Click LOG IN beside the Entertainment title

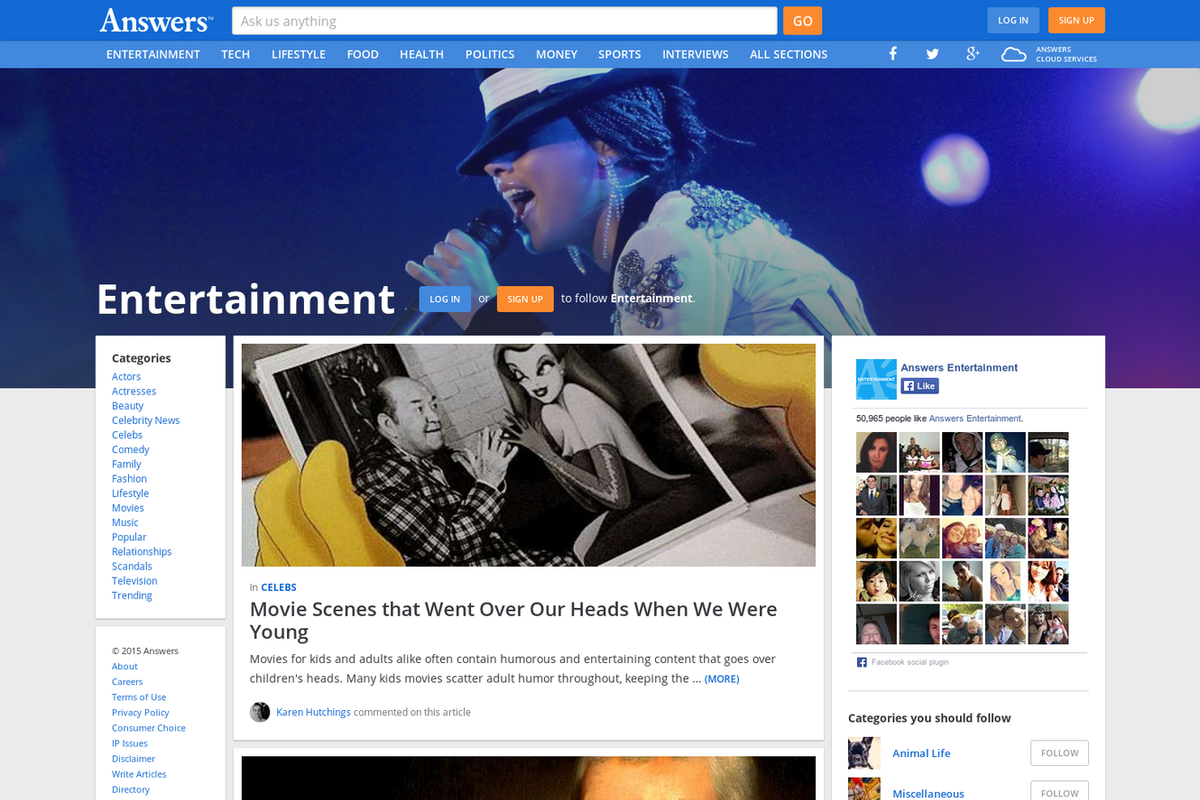(445, 299)
